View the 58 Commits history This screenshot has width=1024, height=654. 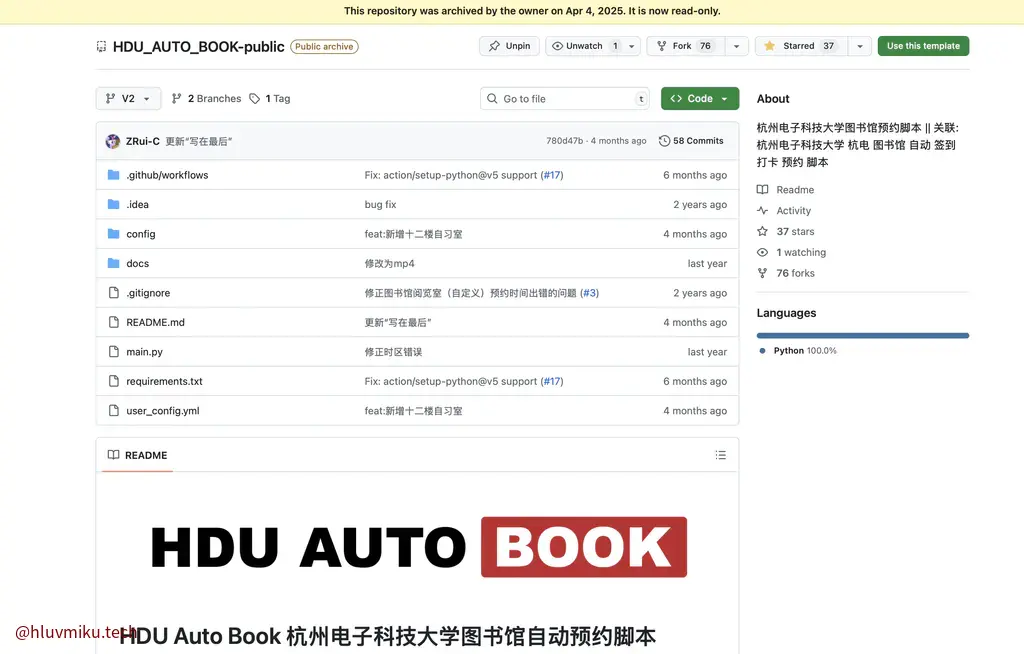point(692,140)
